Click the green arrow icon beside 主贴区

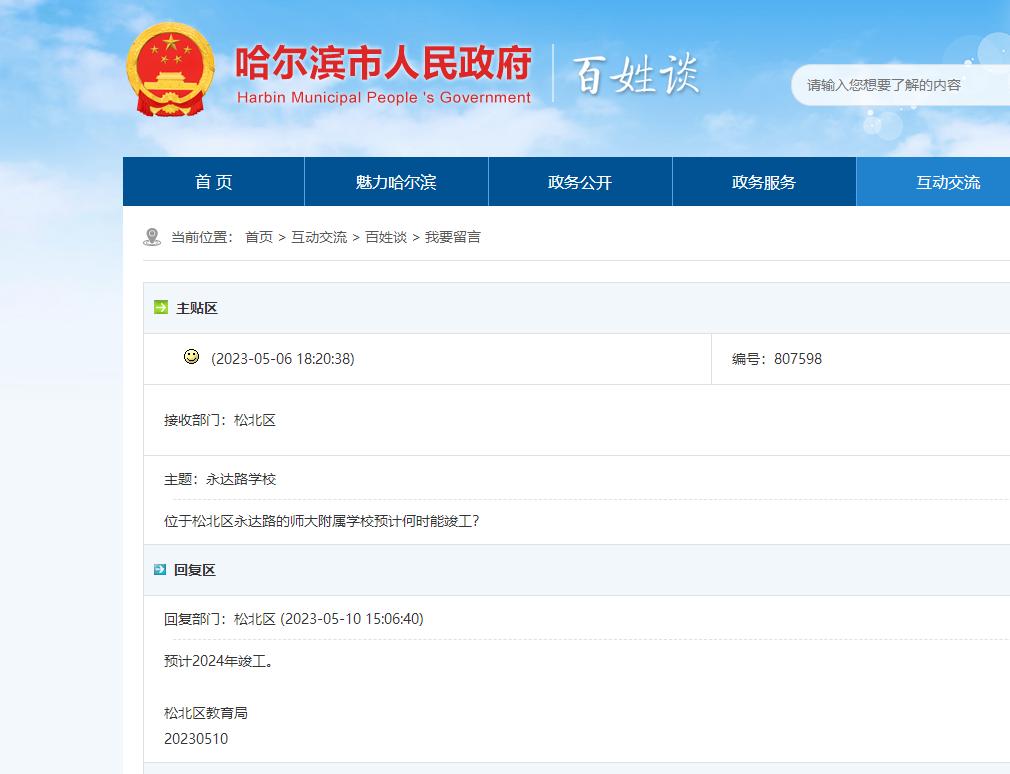coord(160,307)
